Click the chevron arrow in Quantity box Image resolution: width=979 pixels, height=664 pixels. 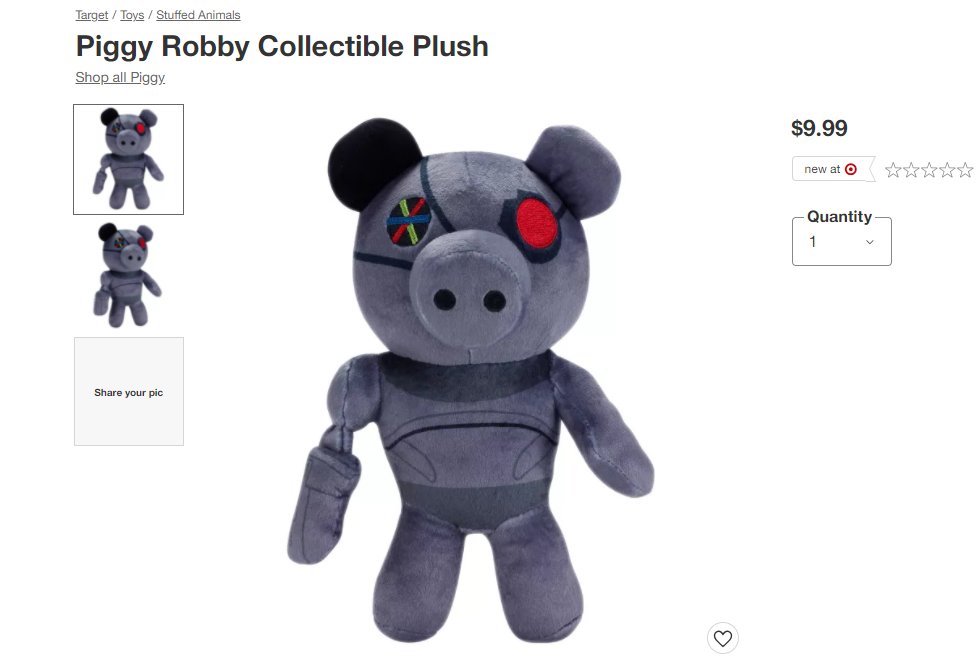(x=869, y=242)
